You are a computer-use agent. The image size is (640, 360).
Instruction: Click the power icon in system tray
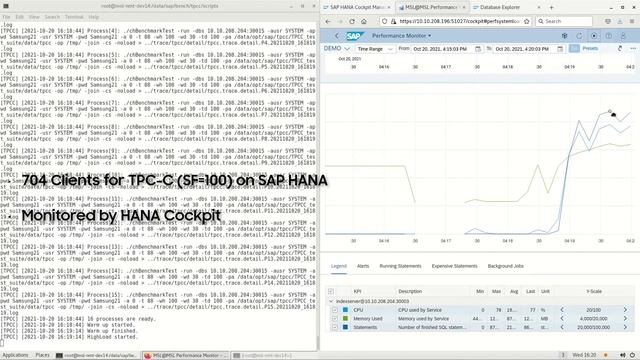coord(632,356)
